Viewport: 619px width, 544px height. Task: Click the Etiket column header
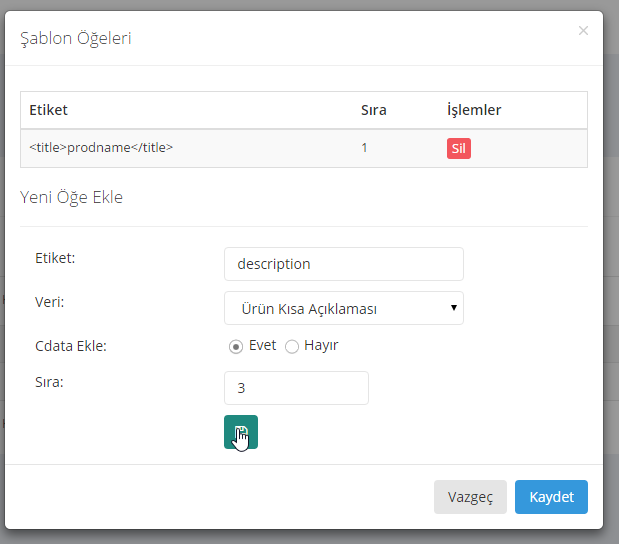coord(48,110)
